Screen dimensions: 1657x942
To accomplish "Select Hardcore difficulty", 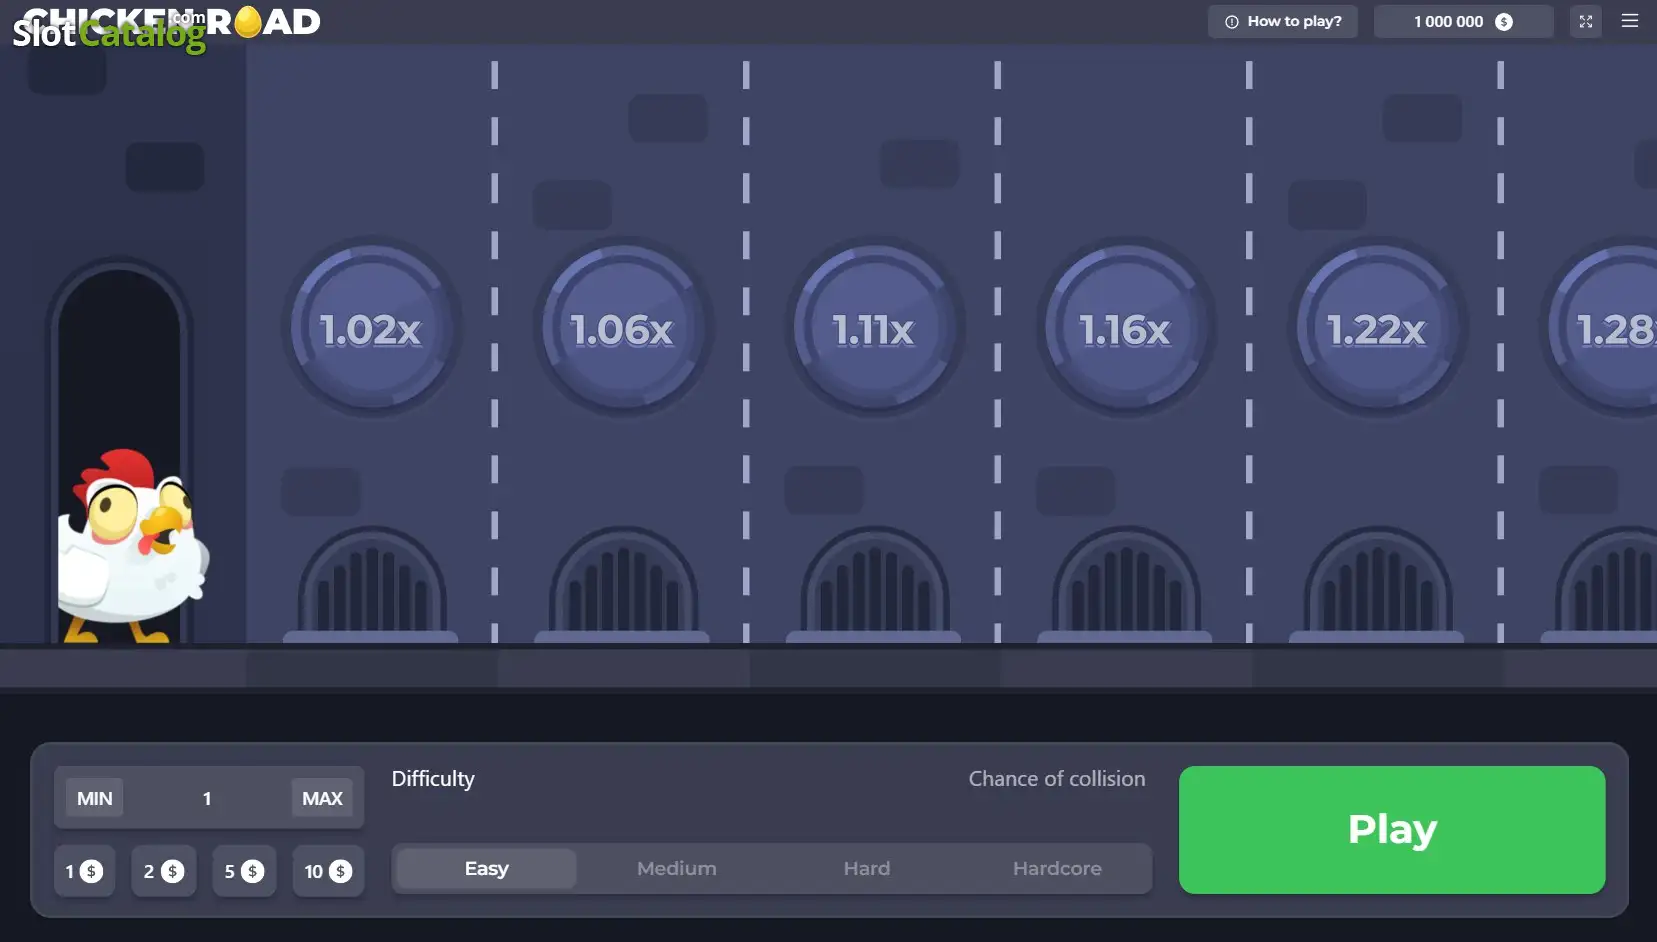I will (x=1056, y=869).
